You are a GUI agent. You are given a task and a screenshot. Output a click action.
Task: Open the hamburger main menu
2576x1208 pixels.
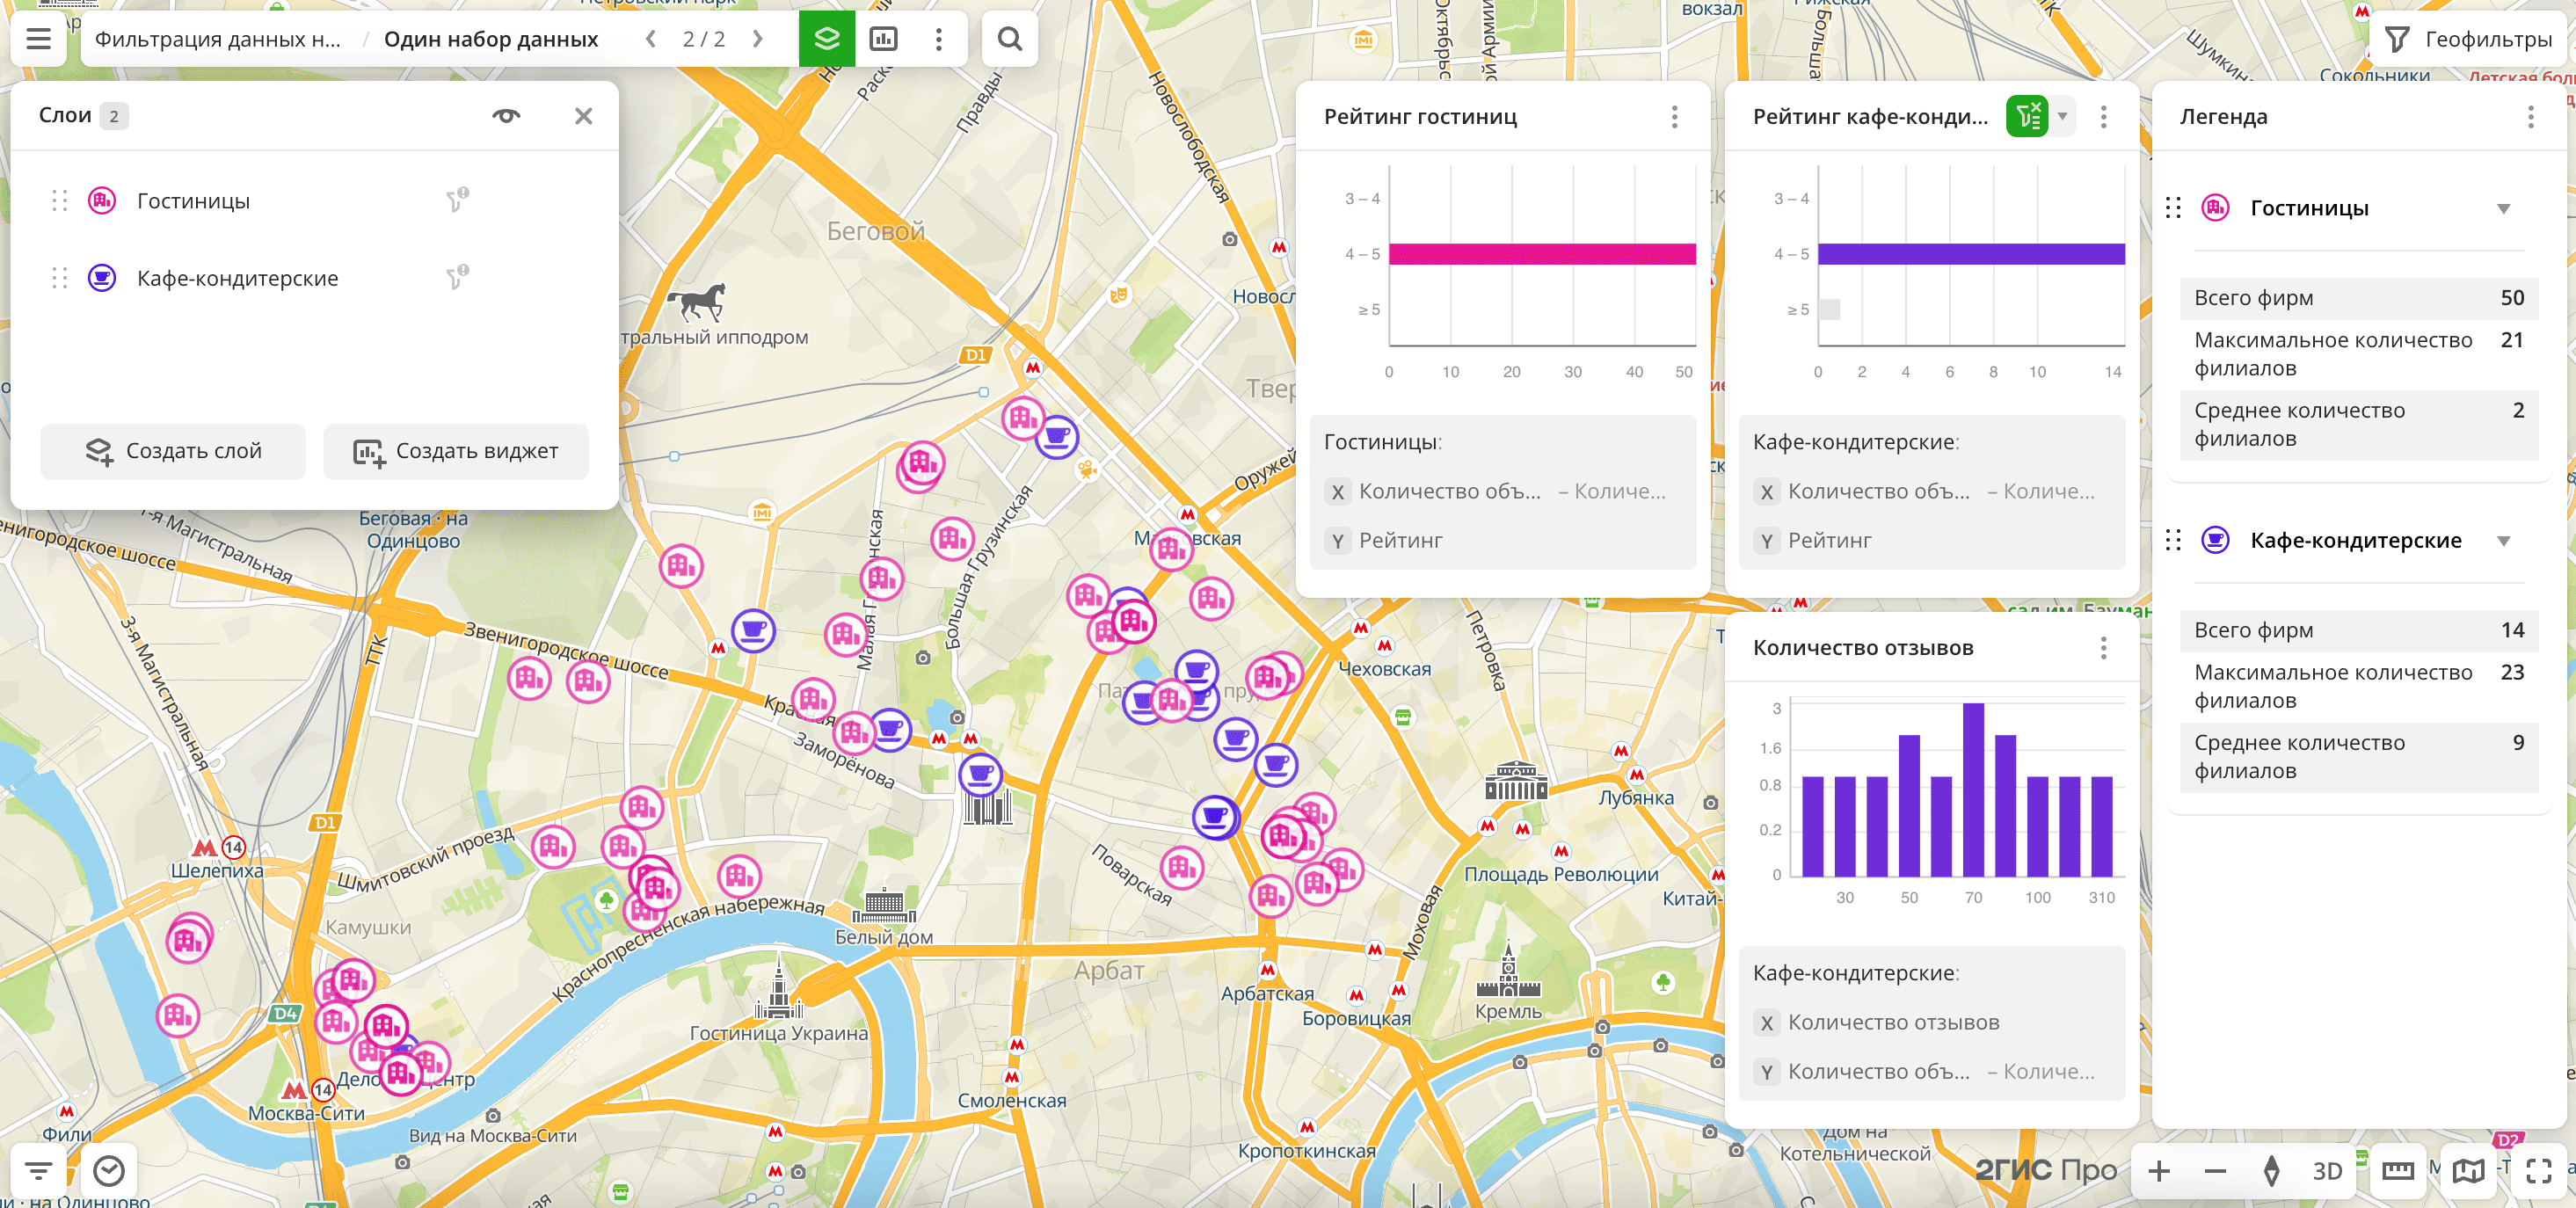pyautogui.click(x=38, y=39)
